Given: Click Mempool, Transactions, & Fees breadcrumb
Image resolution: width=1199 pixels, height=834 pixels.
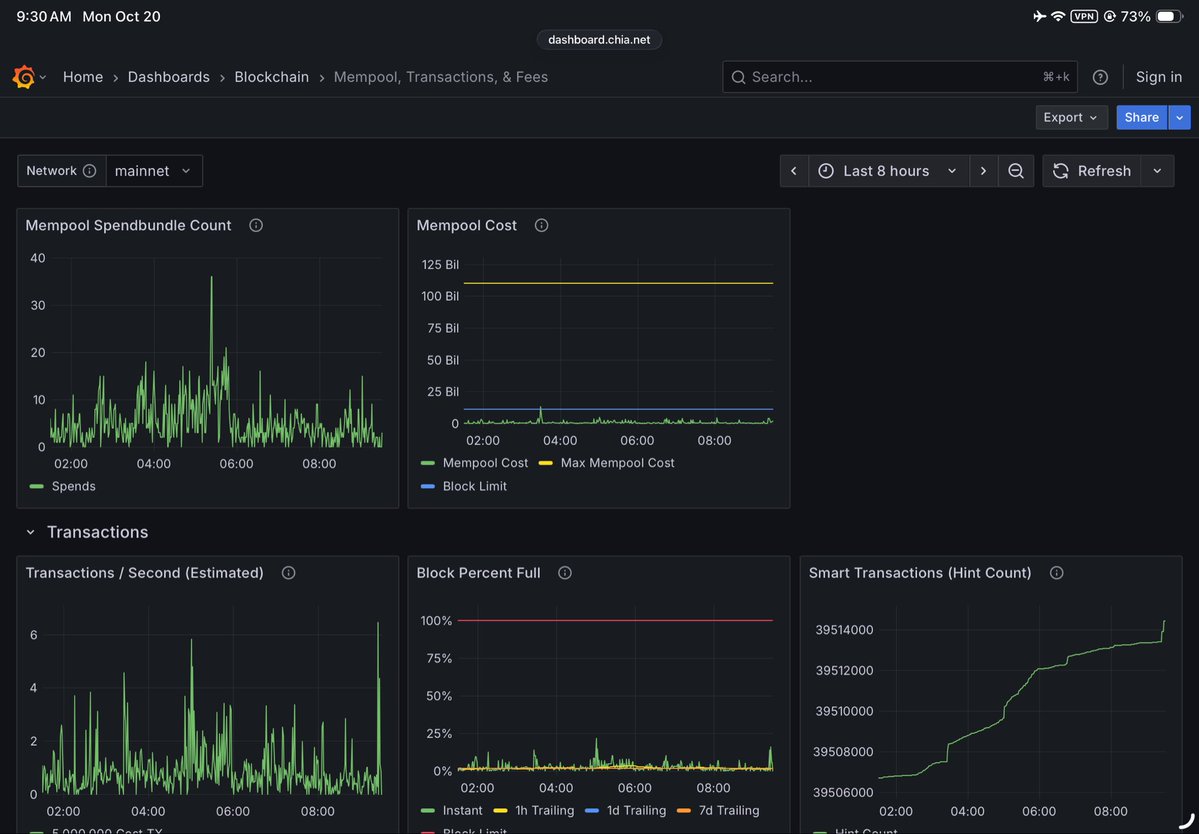Looking at the screenshot, I should [x=440, y=76].
